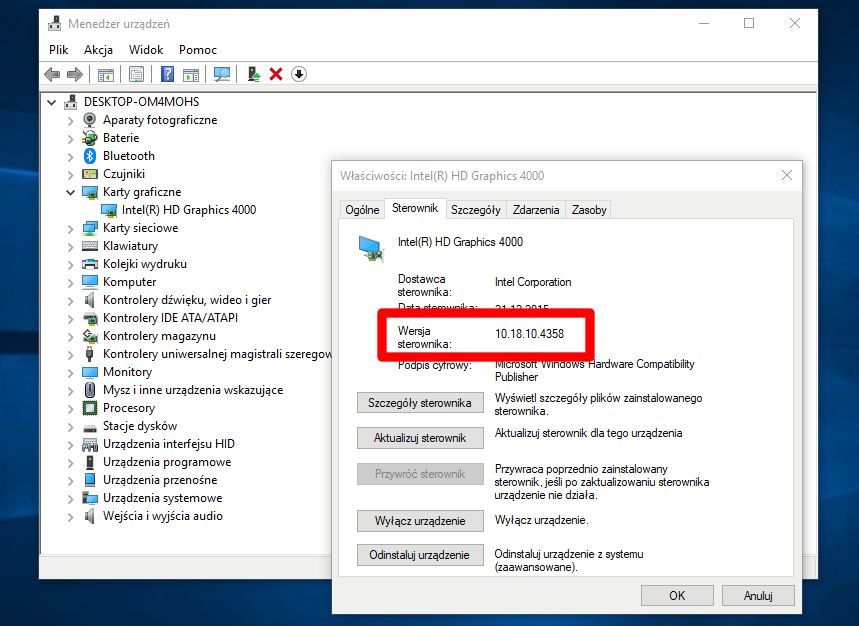
Task: Click the Intel HD Graphics 4000 device icon in tree
Action: point(109,210)
